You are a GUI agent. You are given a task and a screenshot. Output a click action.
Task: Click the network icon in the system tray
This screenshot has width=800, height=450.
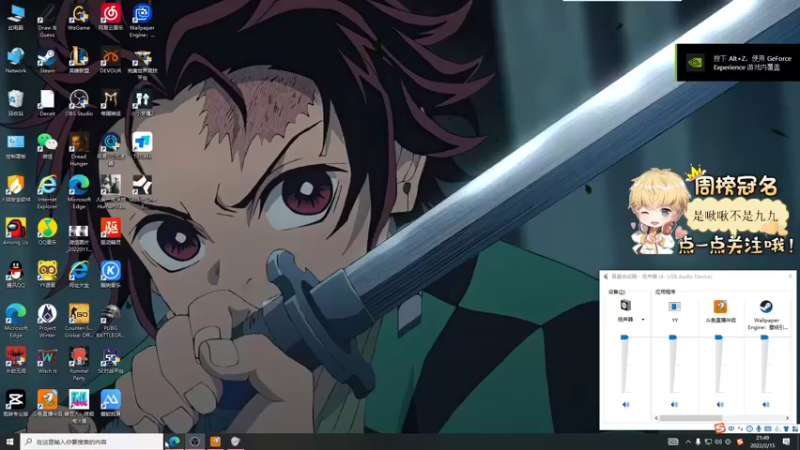[x=708, y=442]
